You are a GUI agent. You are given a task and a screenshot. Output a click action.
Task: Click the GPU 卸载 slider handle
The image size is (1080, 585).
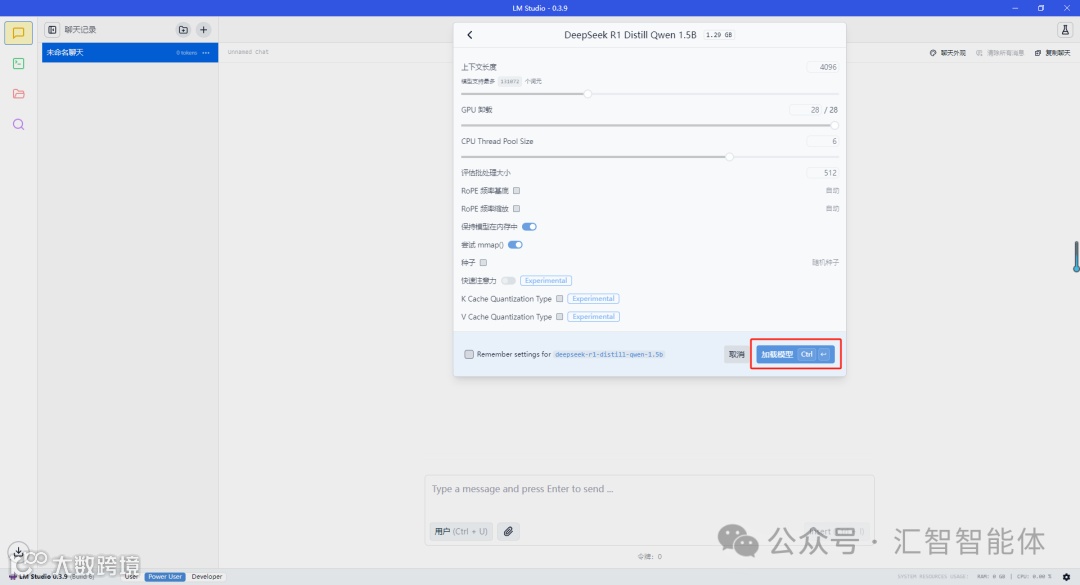pos(834,125)
